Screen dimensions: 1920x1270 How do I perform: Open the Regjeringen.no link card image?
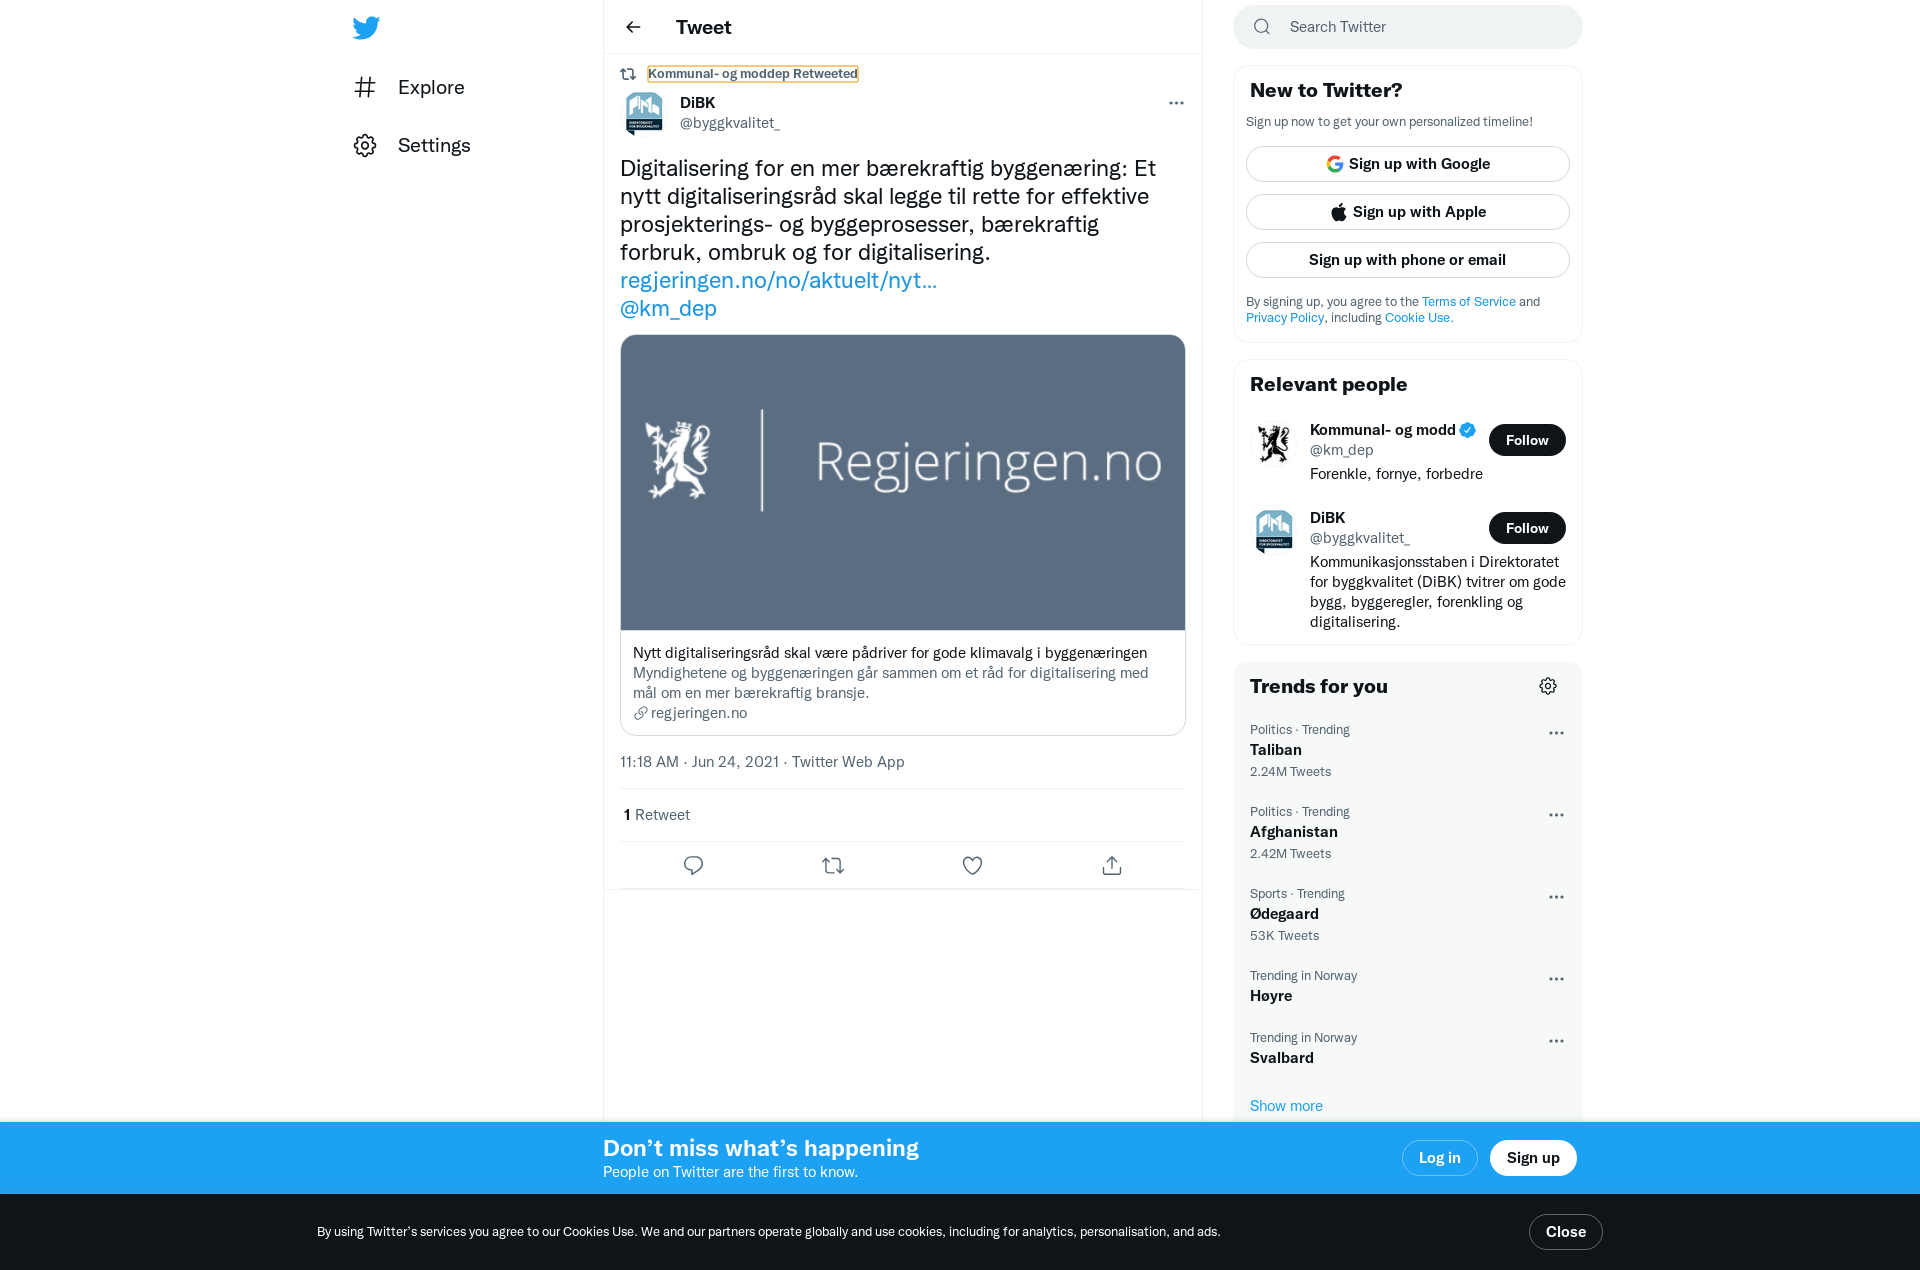click(x=903, y=482)
